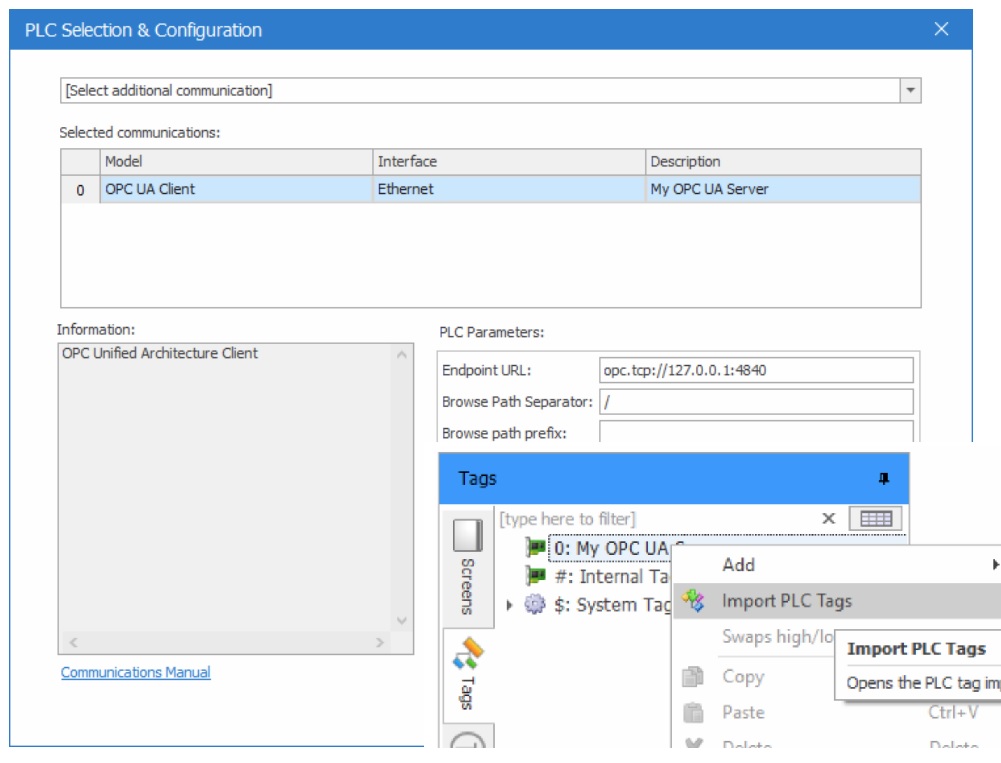This screenshot has width=1001, height=763.
Task: Click the green PLC icon for My OPC UA
Action: click(x=536, y=548)
